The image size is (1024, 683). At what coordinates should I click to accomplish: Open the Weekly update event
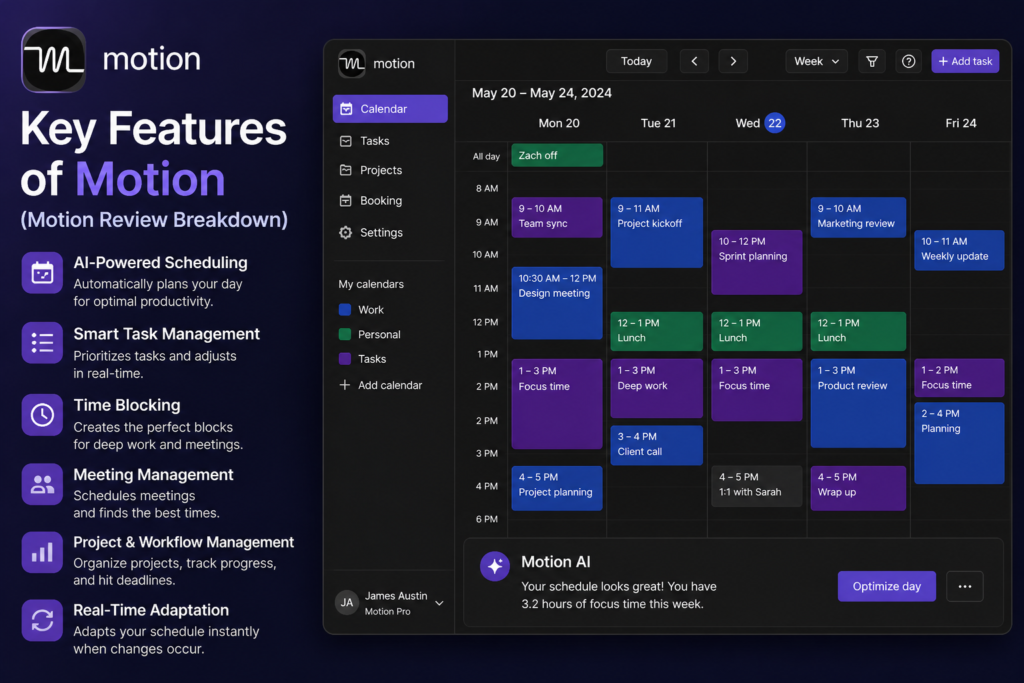point(959,250)
